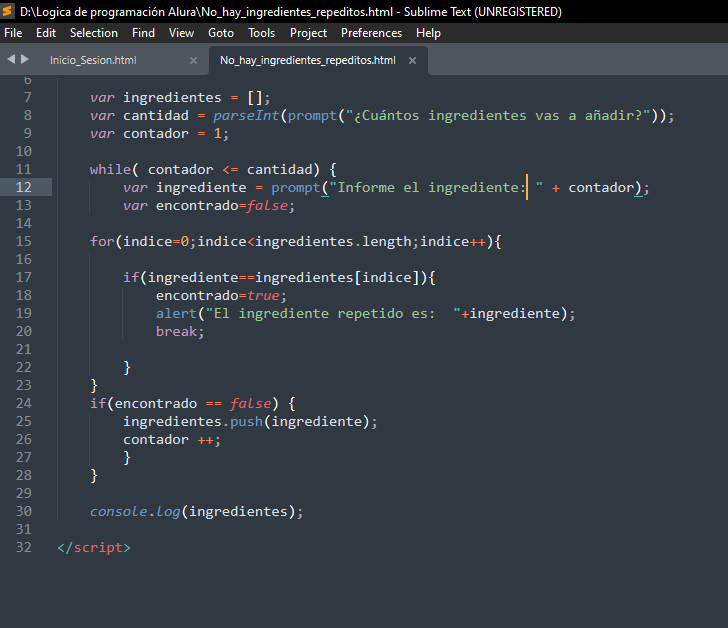Open the Preferences menu
The width and height of the screenshot is (728, 628).
pos(371,33)
